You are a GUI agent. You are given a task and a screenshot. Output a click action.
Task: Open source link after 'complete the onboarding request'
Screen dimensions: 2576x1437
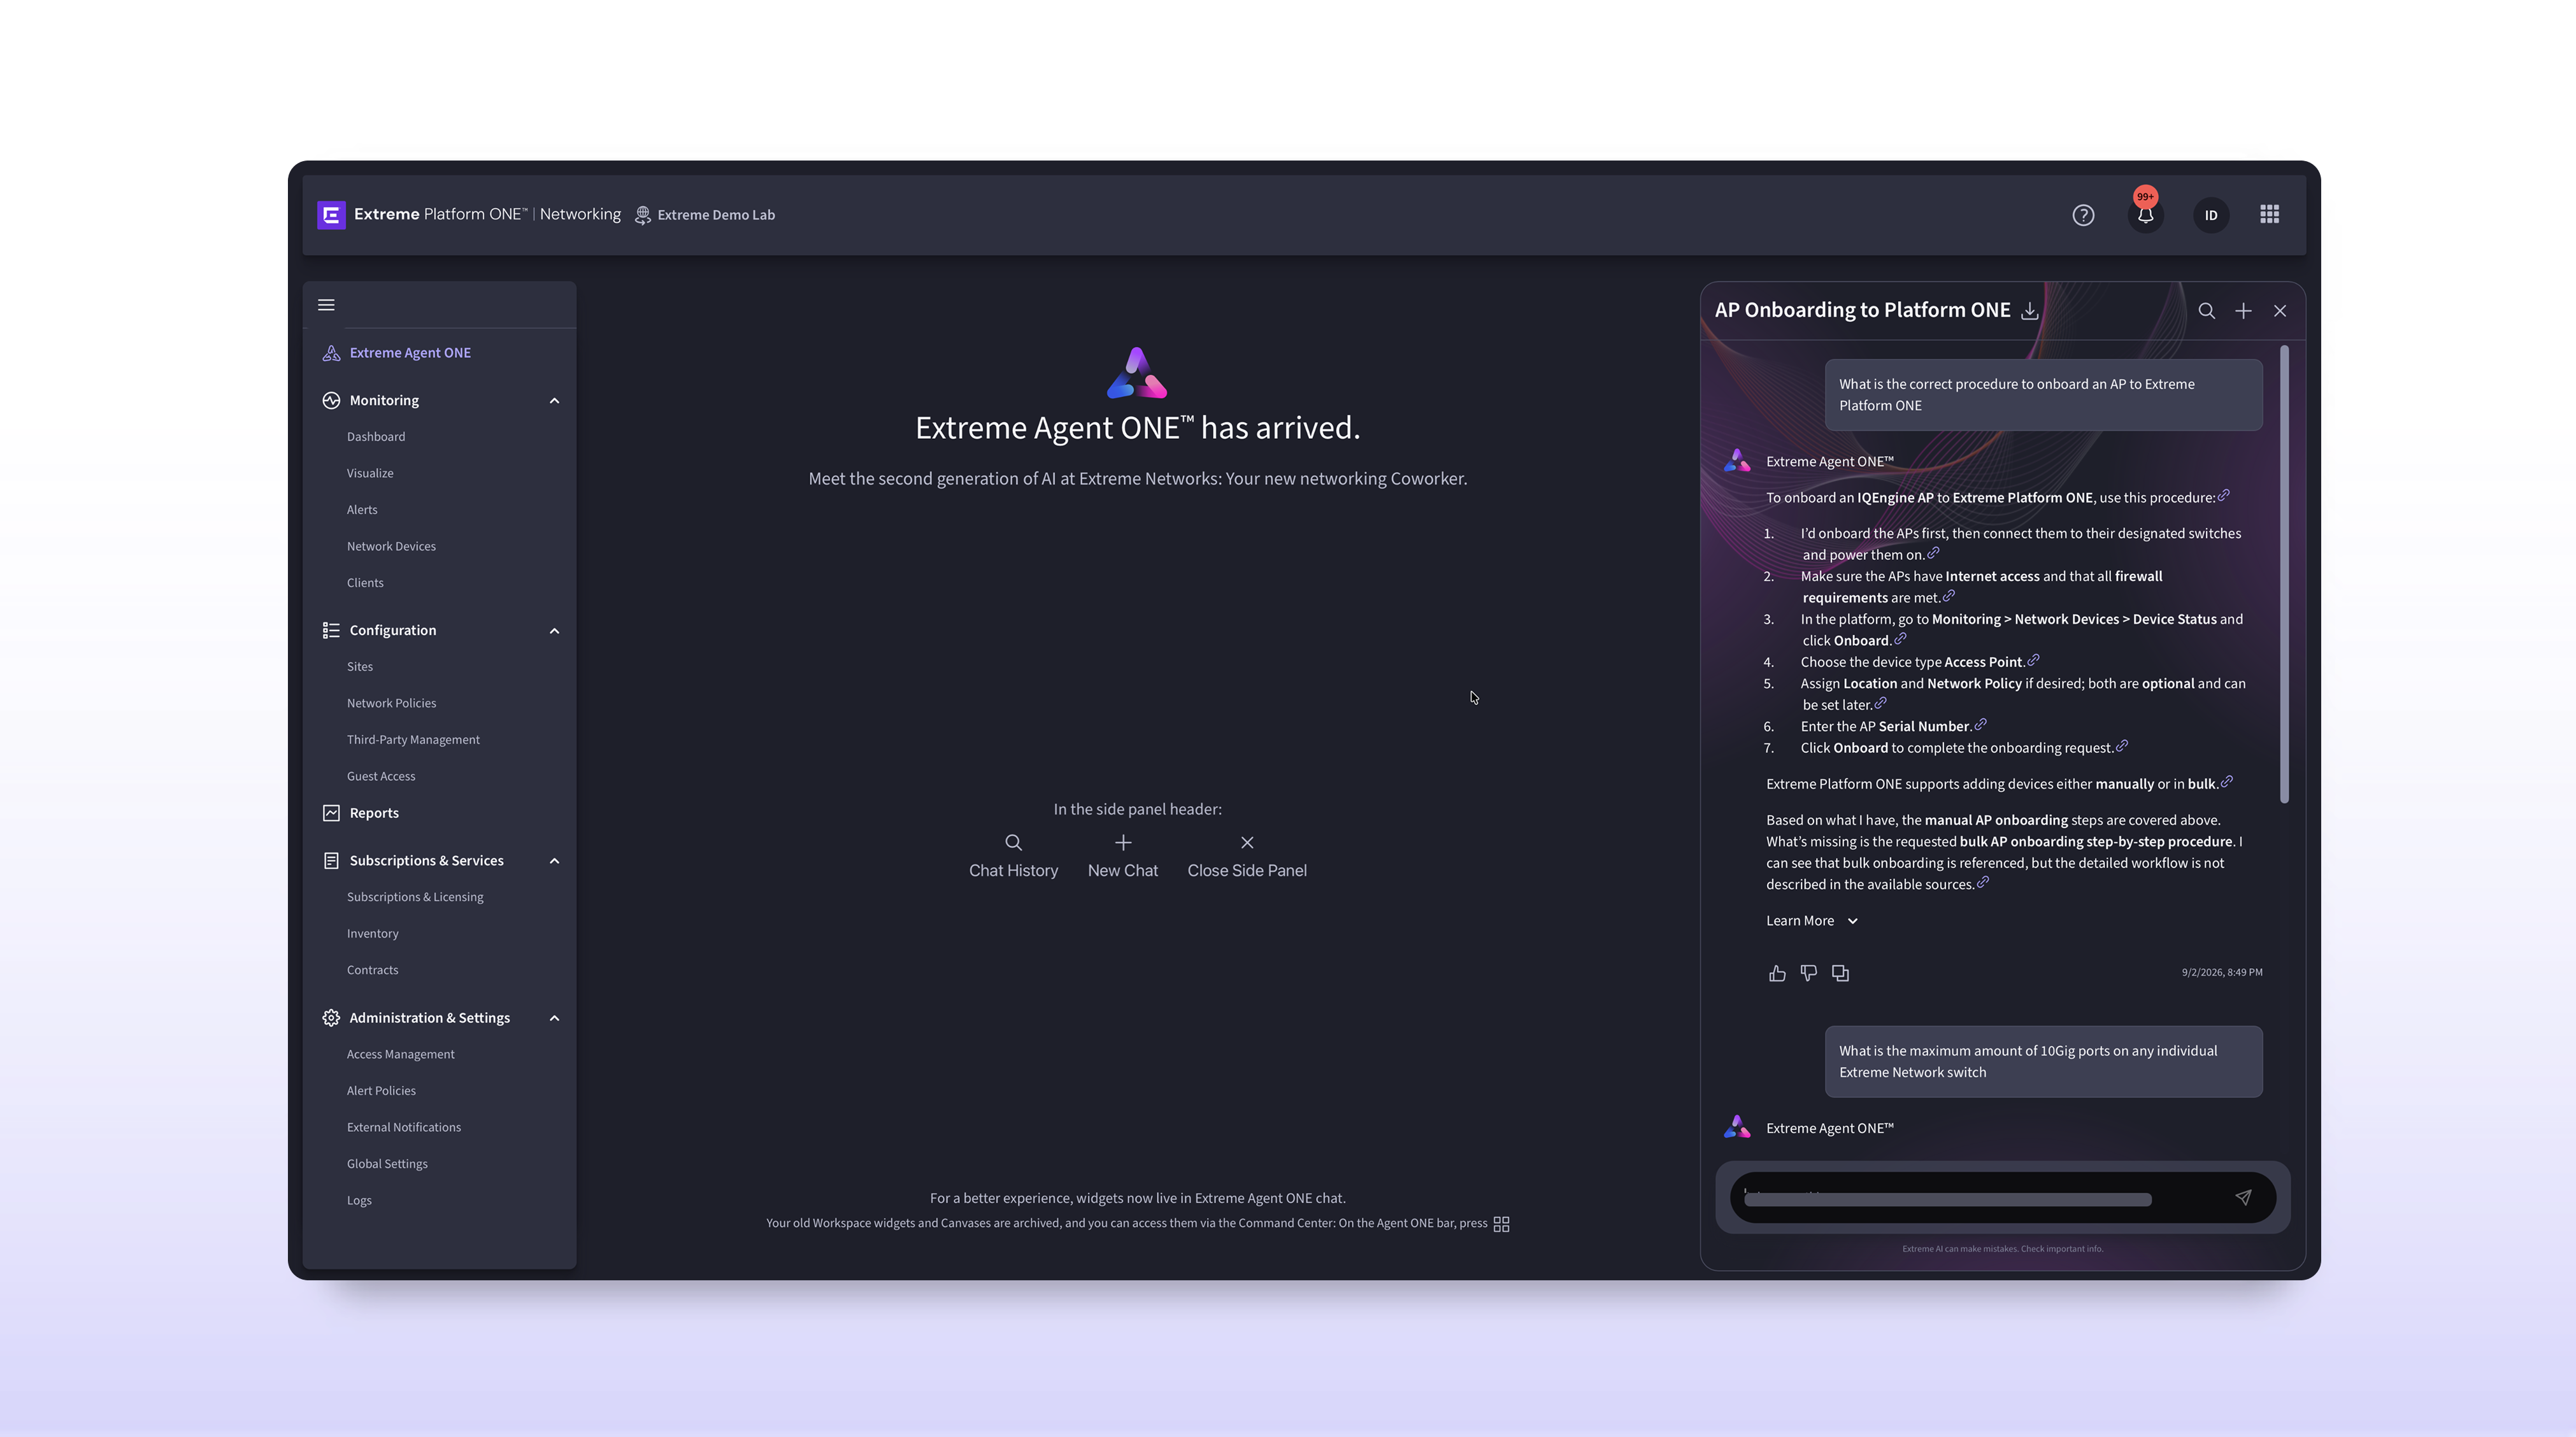tap(2121, 746)
